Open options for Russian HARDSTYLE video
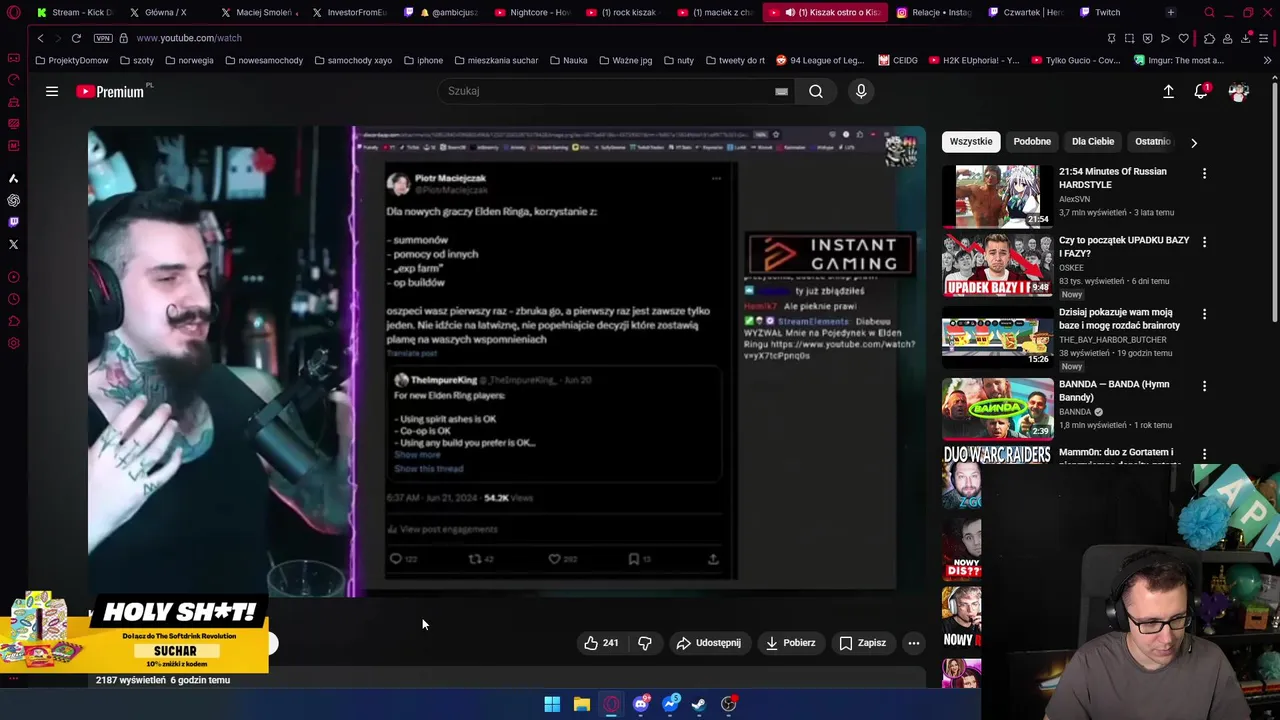Image resolution: width=1280 pixels, height=720 pixels. coord(1204,173)
